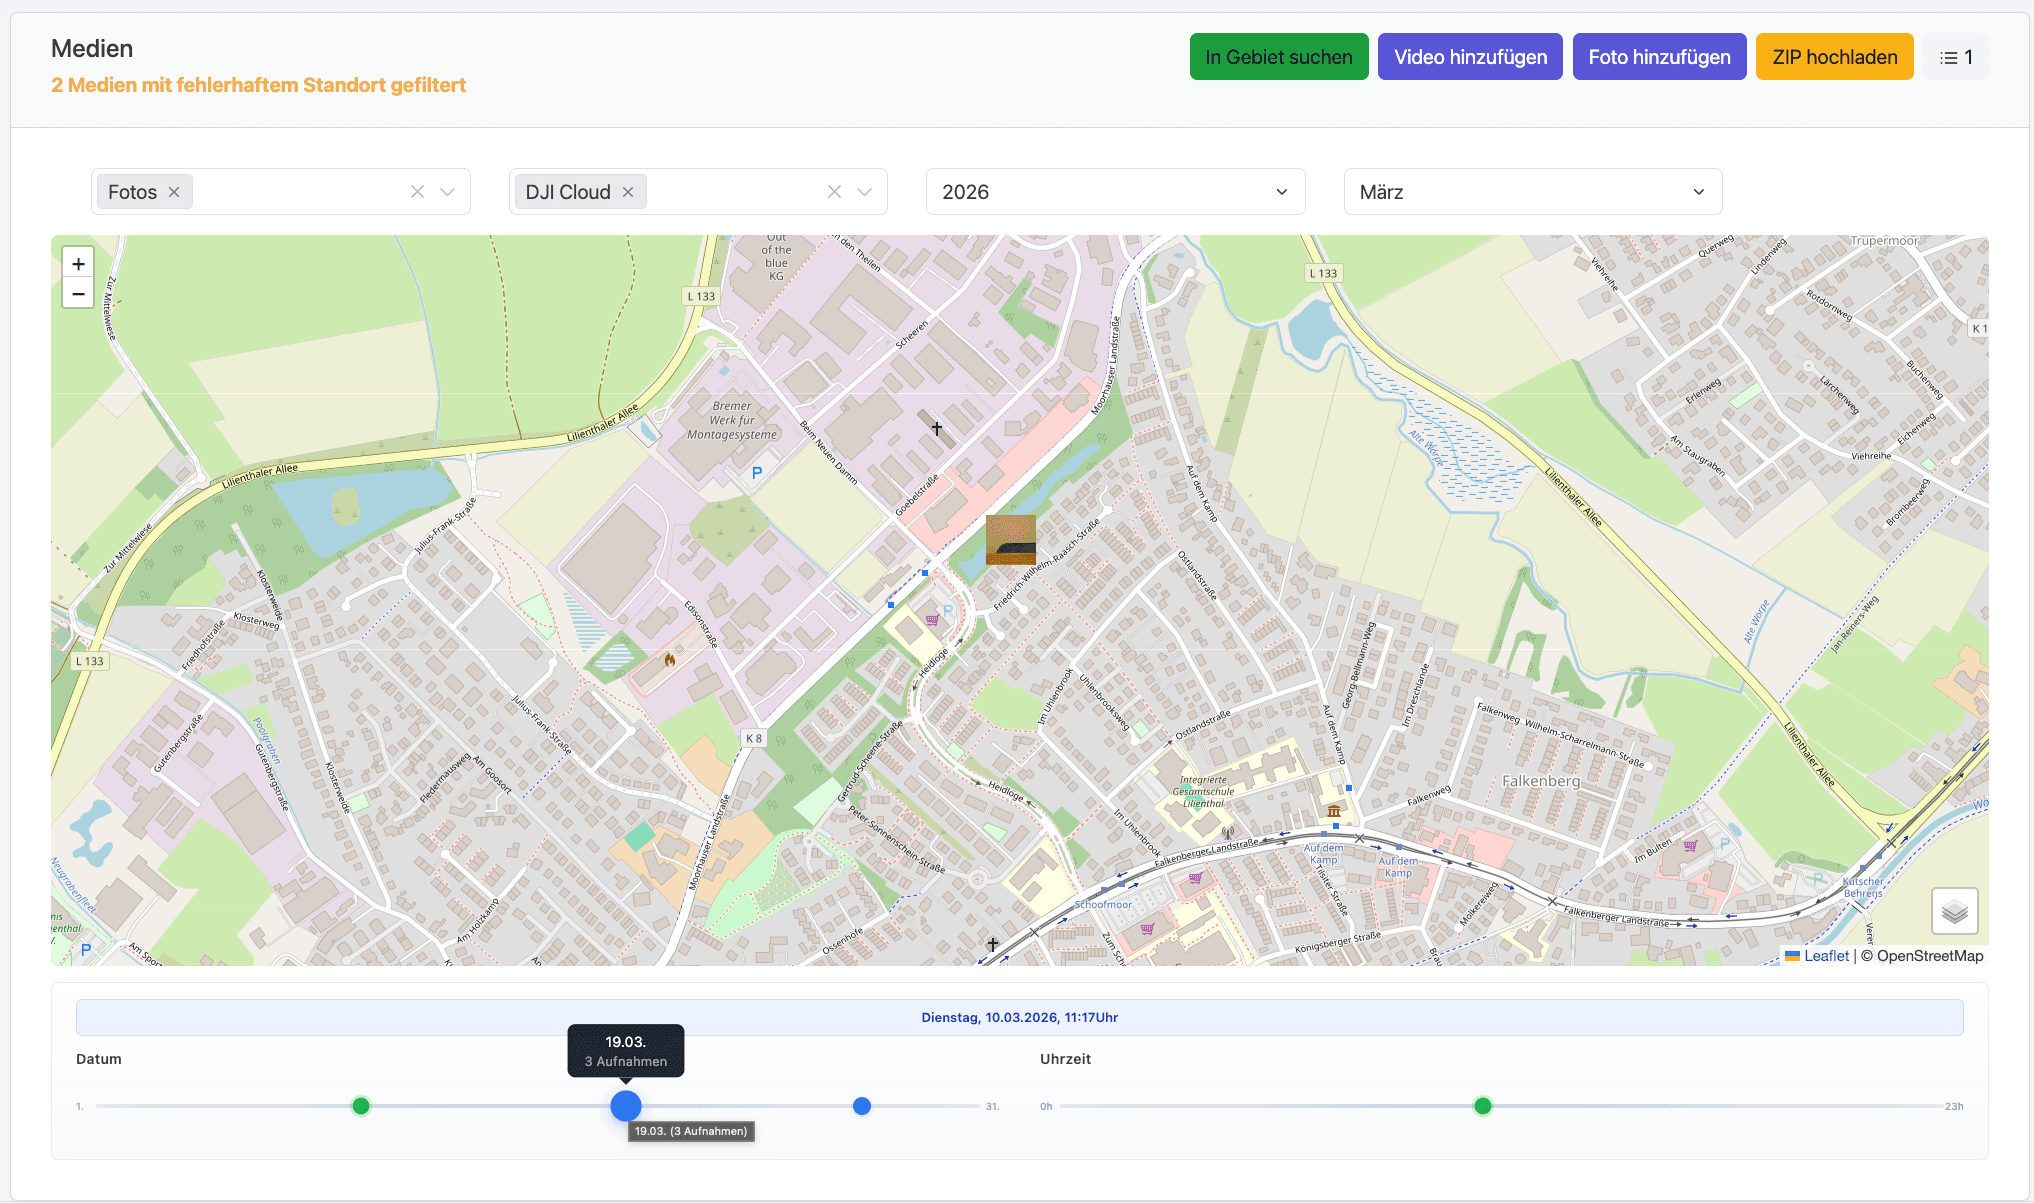Screen dimensions: 2034x1203
Task: Zoom out on the map
Action: click(x=78, y=294)
